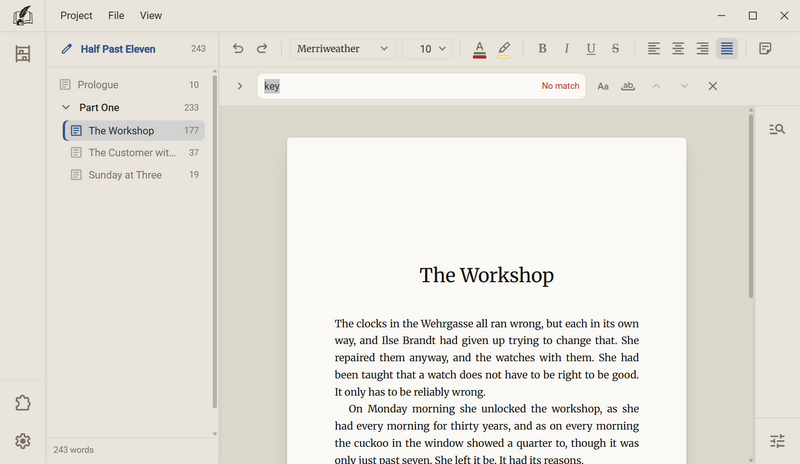Image resolution: width=800 pixels, height=464 pixels.
Task: Click the Sunday at Three document icon
Action: [x=76, y=175]
